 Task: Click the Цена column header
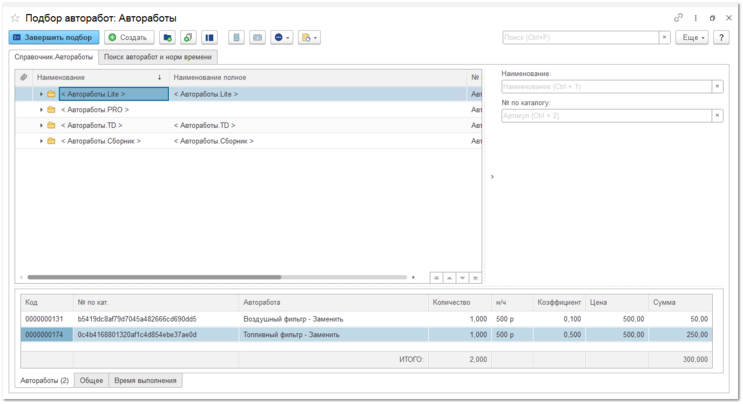(617, 302)
